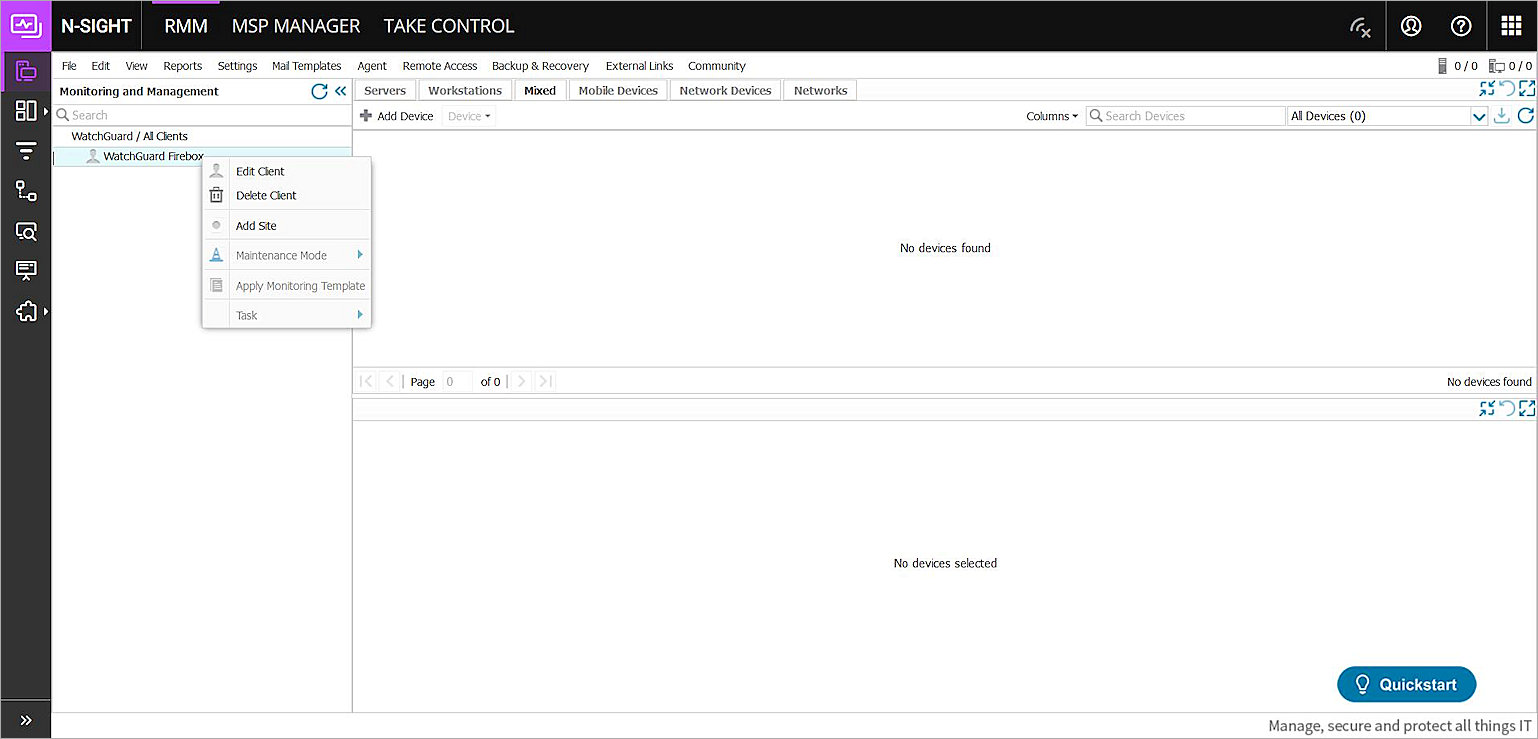Viewport: 1538px width, 739px height.
Task: Open the Mail Templates menu
Action: click(307, 66)
